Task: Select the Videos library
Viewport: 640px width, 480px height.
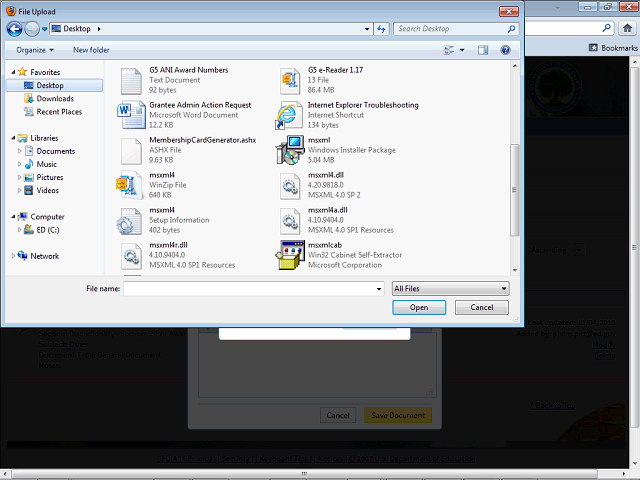Action: [x=47, y=190]
